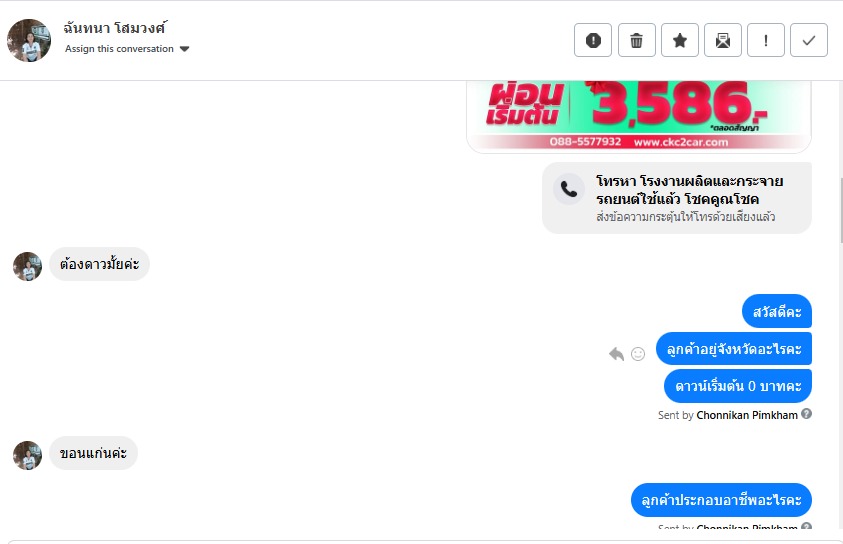Open ฉันทนา โสมวงศ์ profile name

tap(115, 28)
